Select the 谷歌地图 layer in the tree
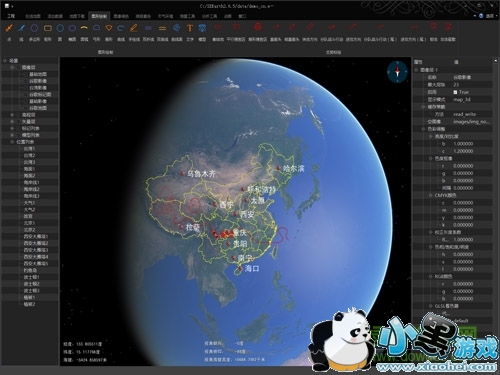Image resolution: width=500 pixels, height=375 pixels. pyautogui.click(x=38, y=108)
